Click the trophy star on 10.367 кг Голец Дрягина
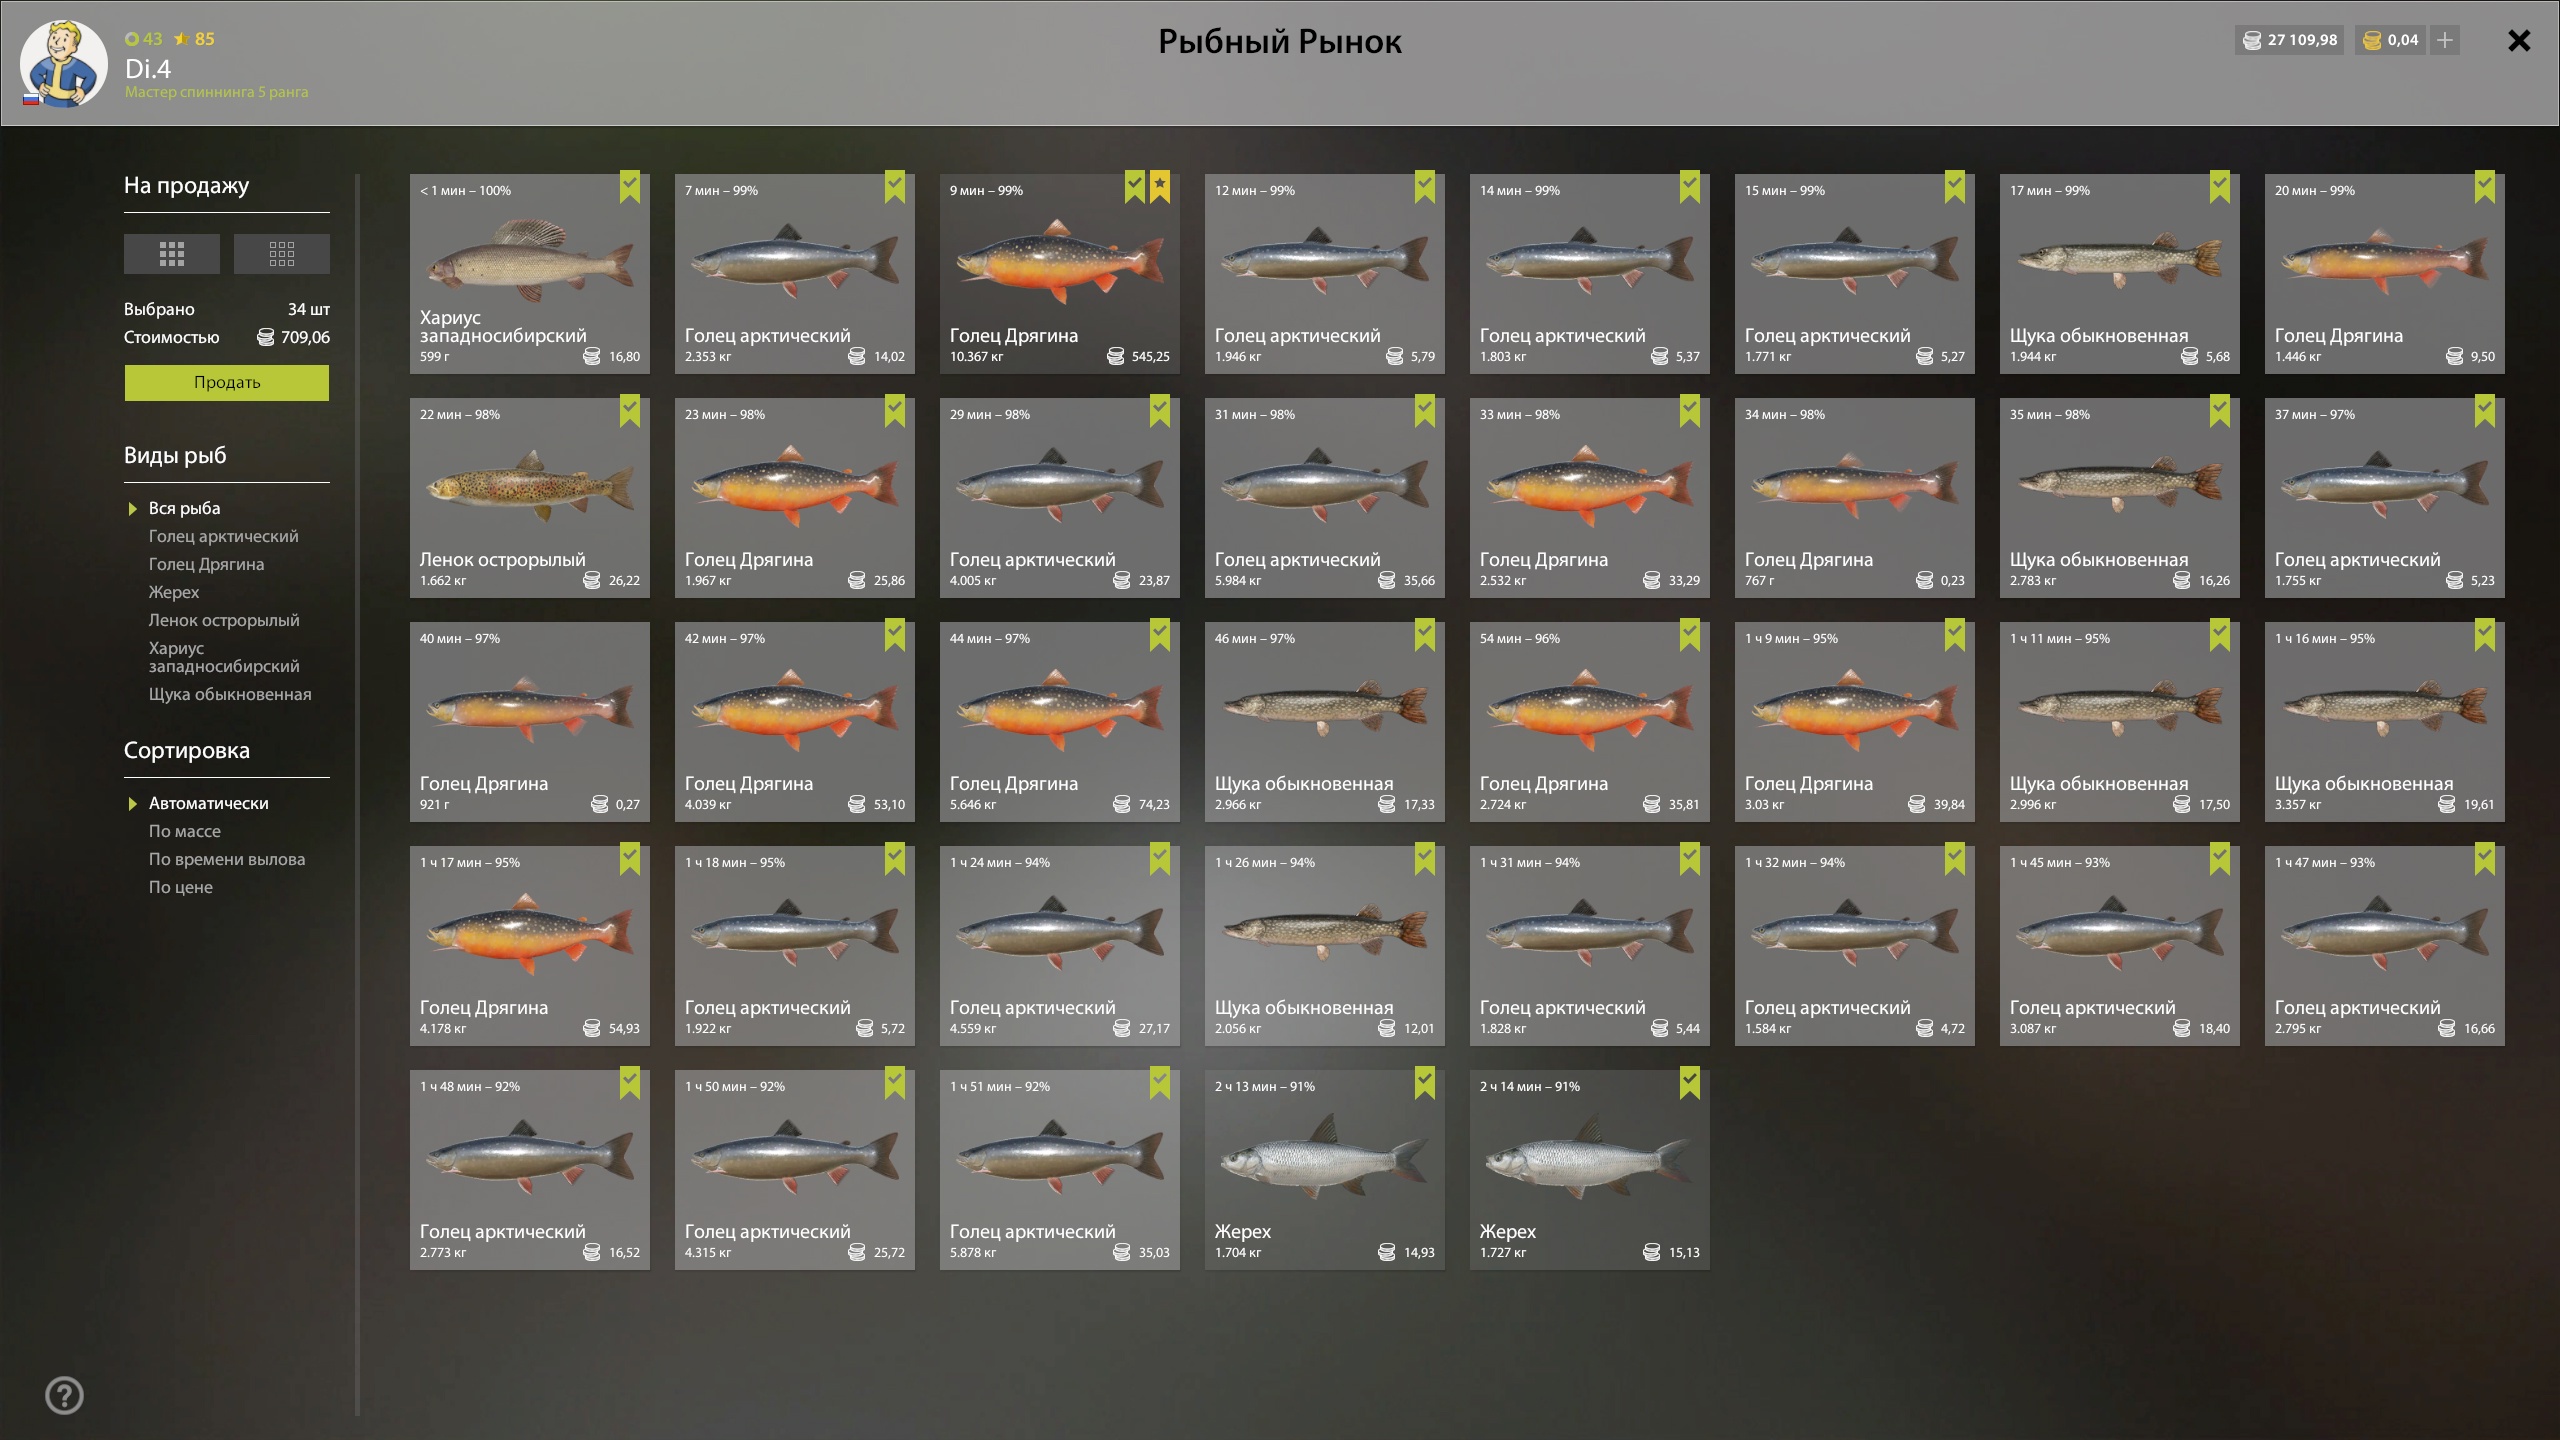This screenshot has height=1440, width=2560. pyautogui.click(x=1160, y=187)
